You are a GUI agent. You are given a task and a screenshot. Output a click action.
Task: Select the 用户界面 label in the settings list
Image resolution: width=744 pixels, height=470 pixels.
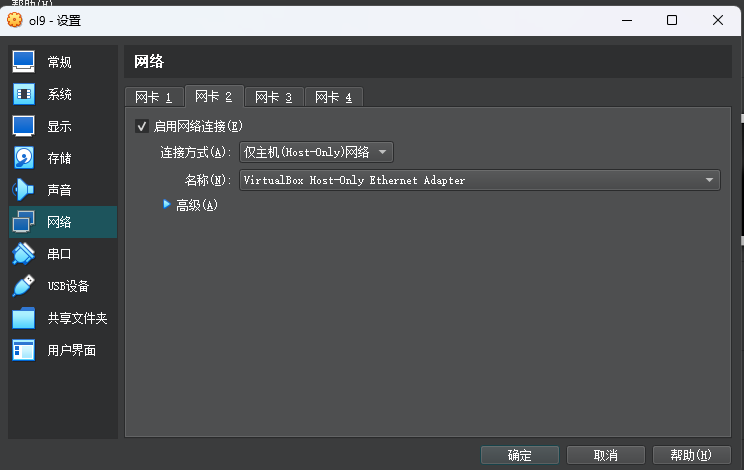click(x=72, y=350)
